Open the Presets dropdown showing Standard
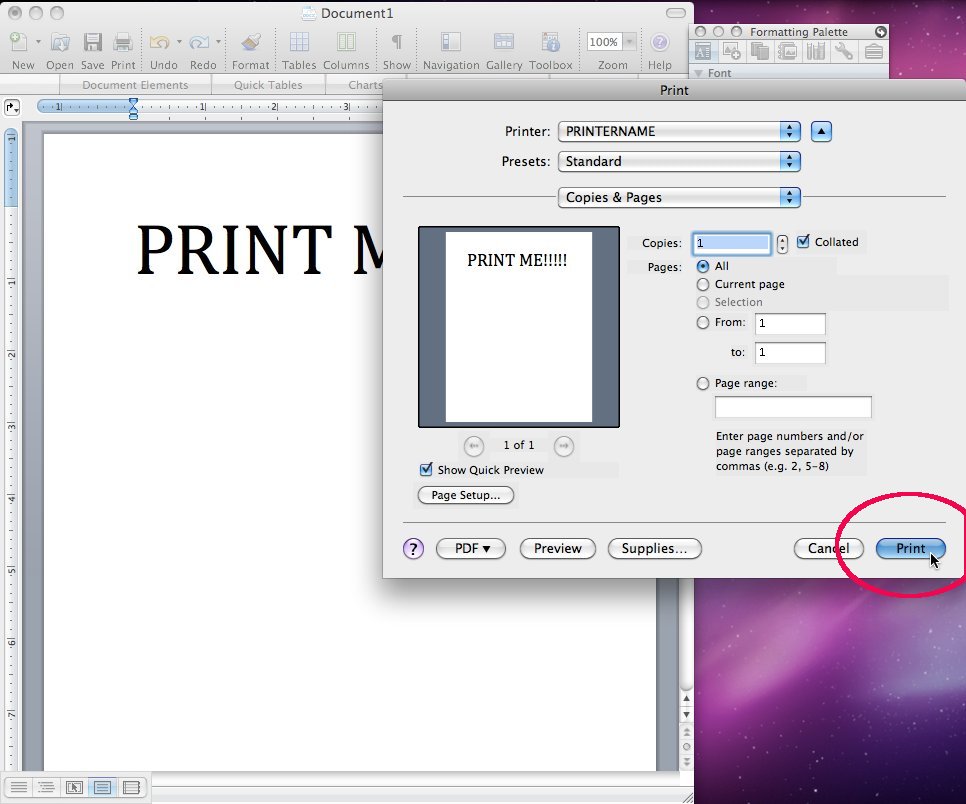966x804 pixels. (x=678, y=160)
